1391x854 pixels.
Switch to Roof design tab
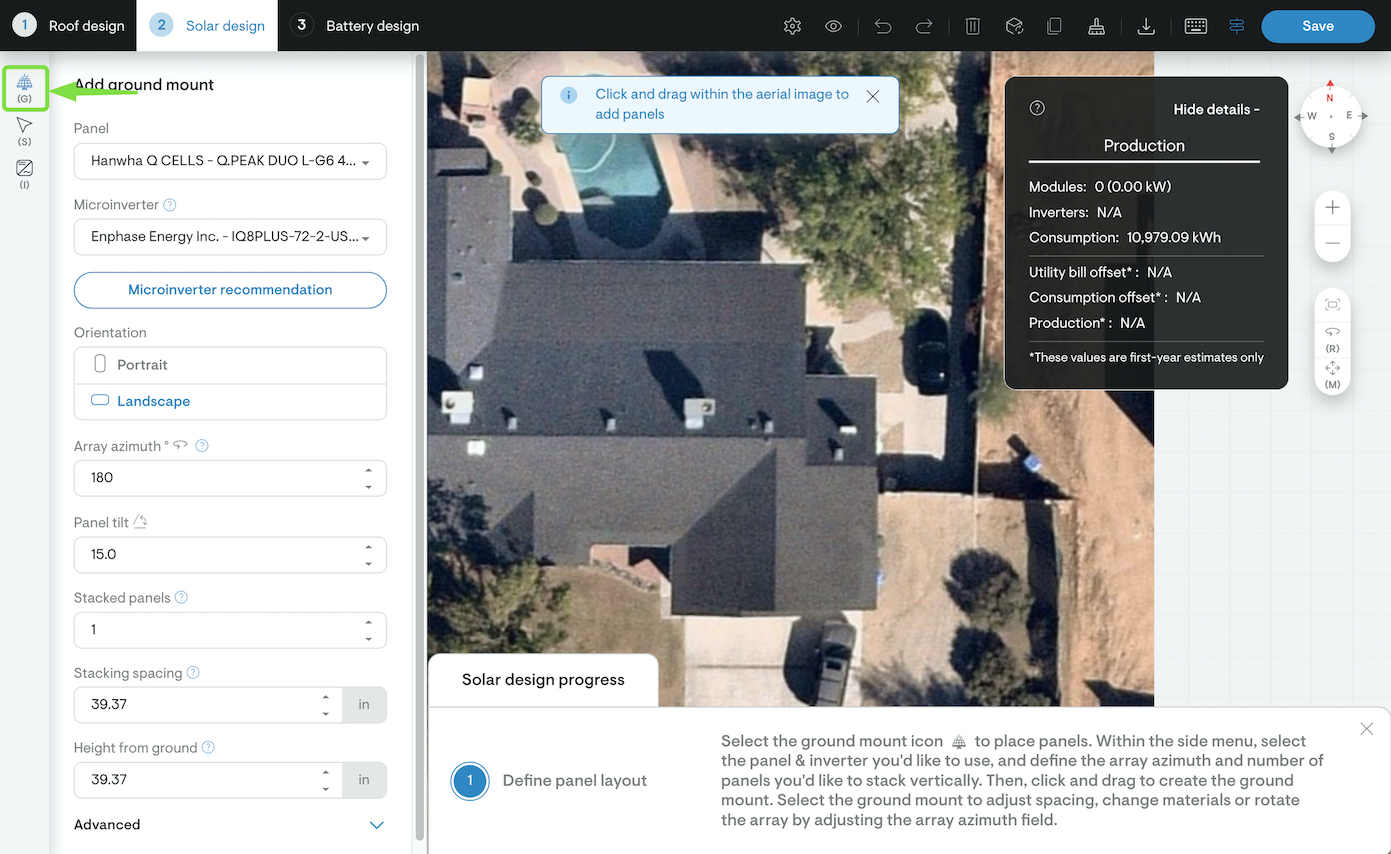69,26
